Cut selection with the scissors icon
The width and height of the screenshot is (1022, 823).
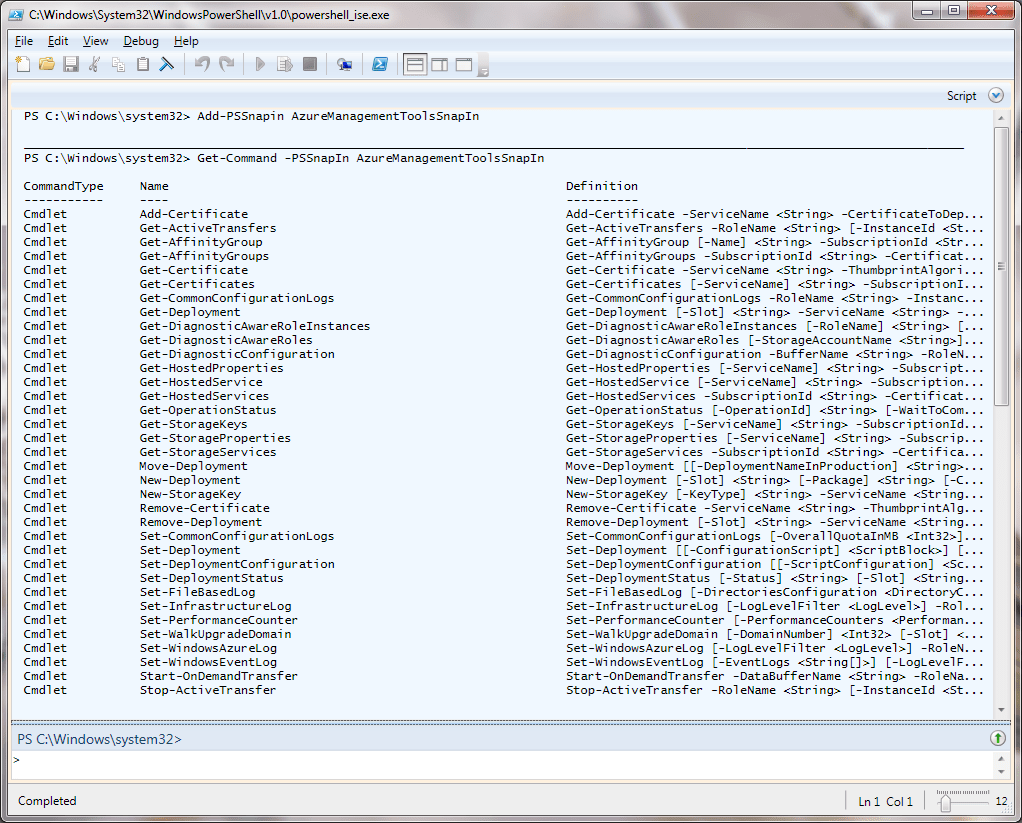tap(95, 64)
